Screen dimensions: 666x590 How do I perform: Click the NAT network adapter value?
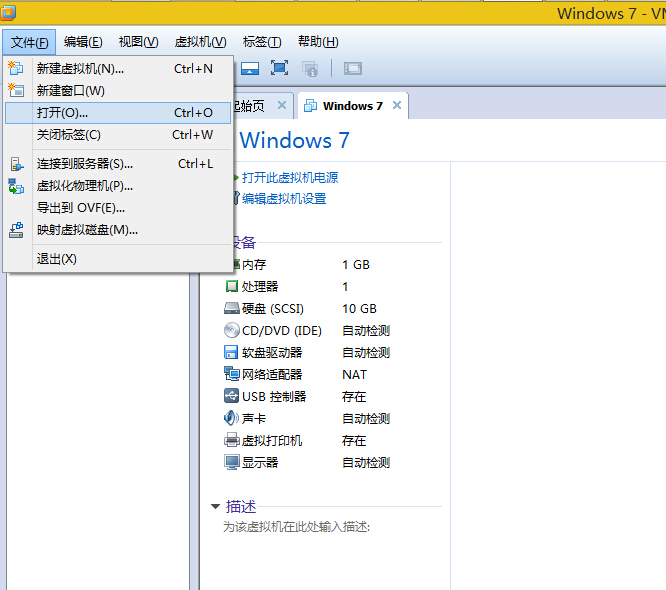click(354, 375)
